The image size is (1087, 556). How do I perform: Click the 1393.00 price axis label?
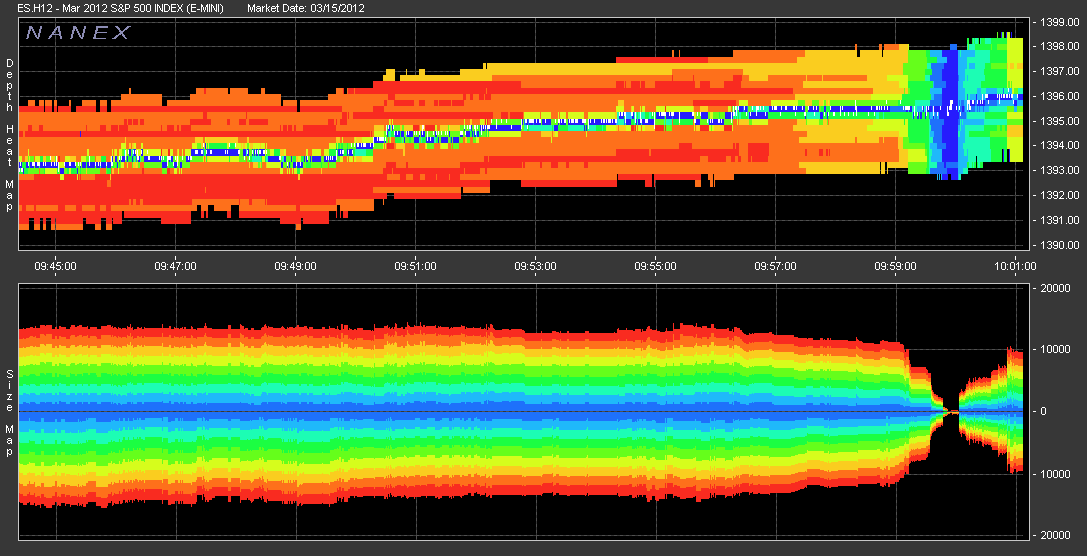point(1060,171)
